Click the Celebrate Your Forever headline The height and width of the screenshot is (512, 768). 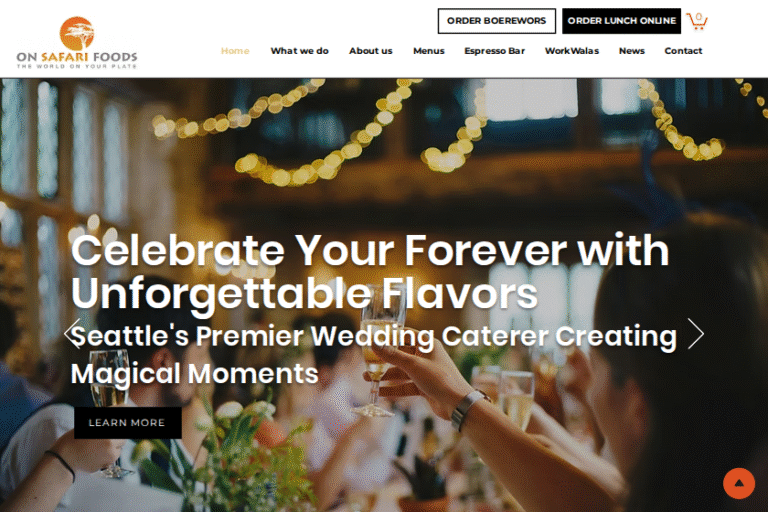point(370,272)
